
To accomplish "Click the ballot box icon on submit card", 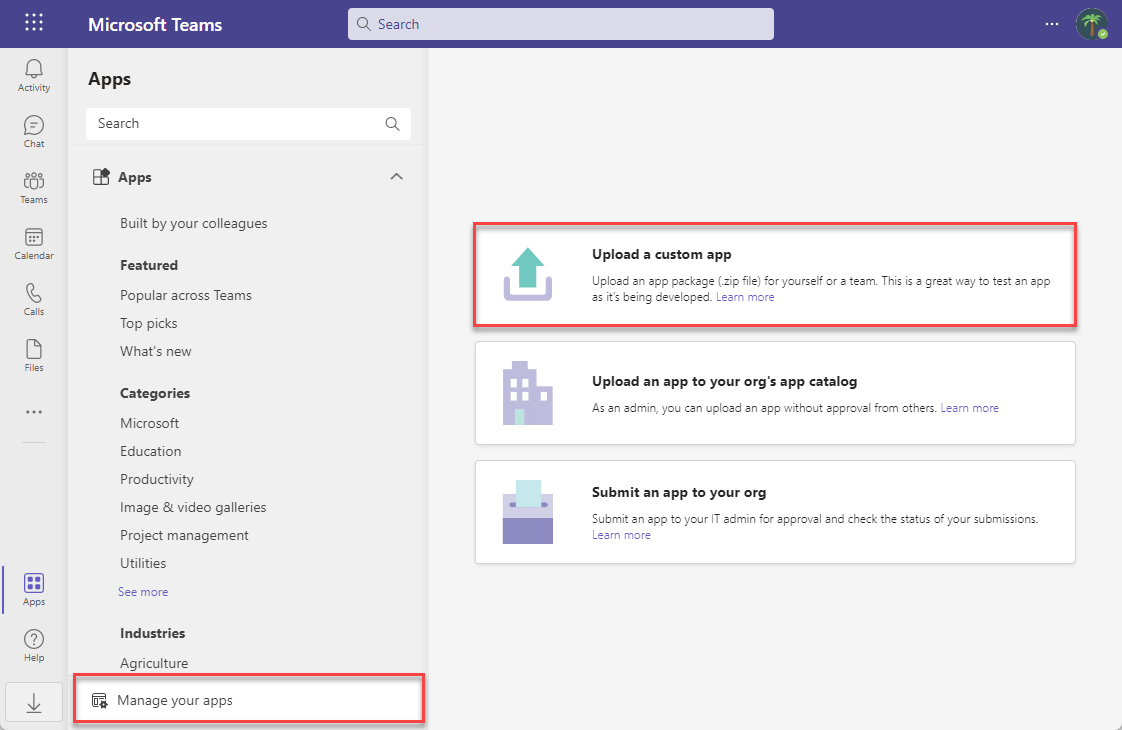I will click(527, 512).
